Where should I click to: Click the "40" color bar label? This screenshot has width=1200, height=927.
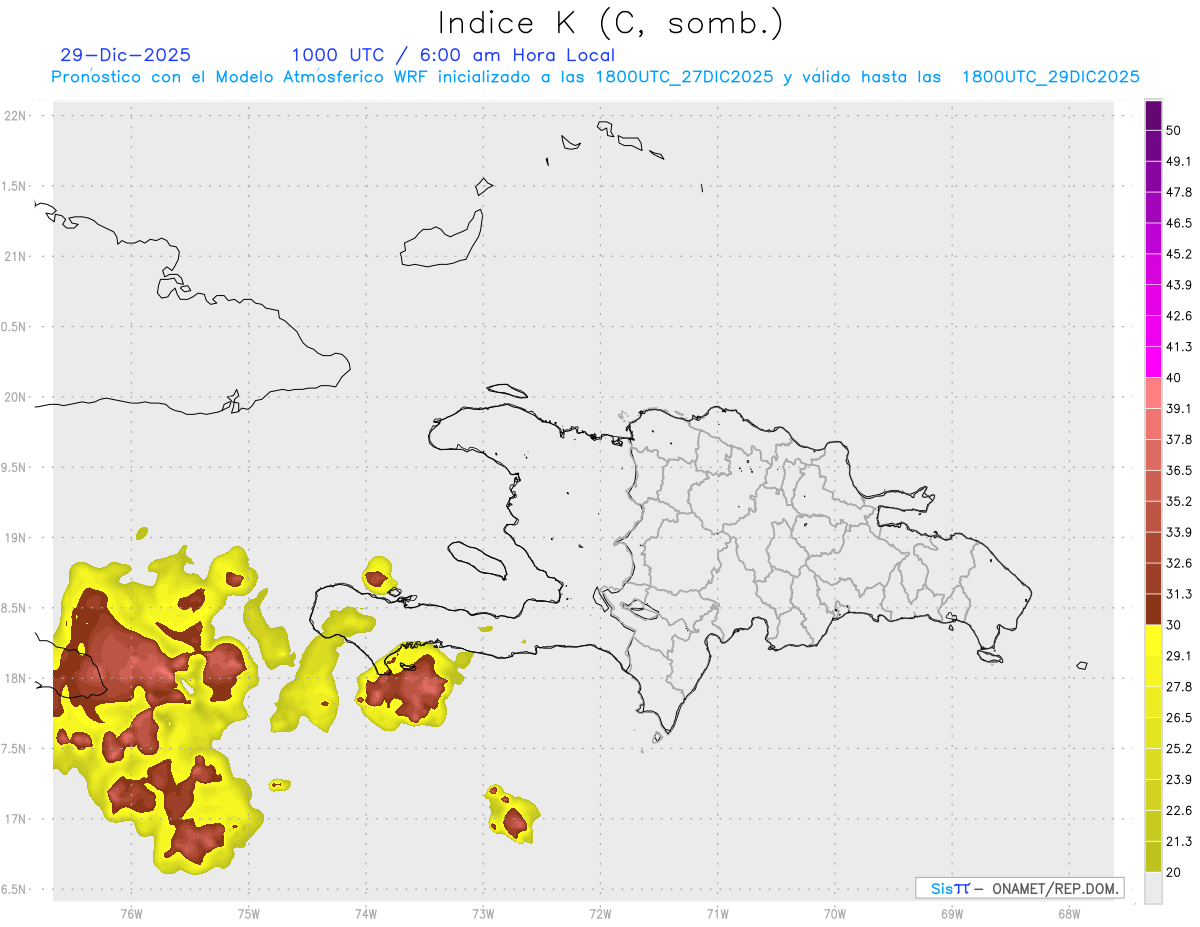click(1174, 378)
